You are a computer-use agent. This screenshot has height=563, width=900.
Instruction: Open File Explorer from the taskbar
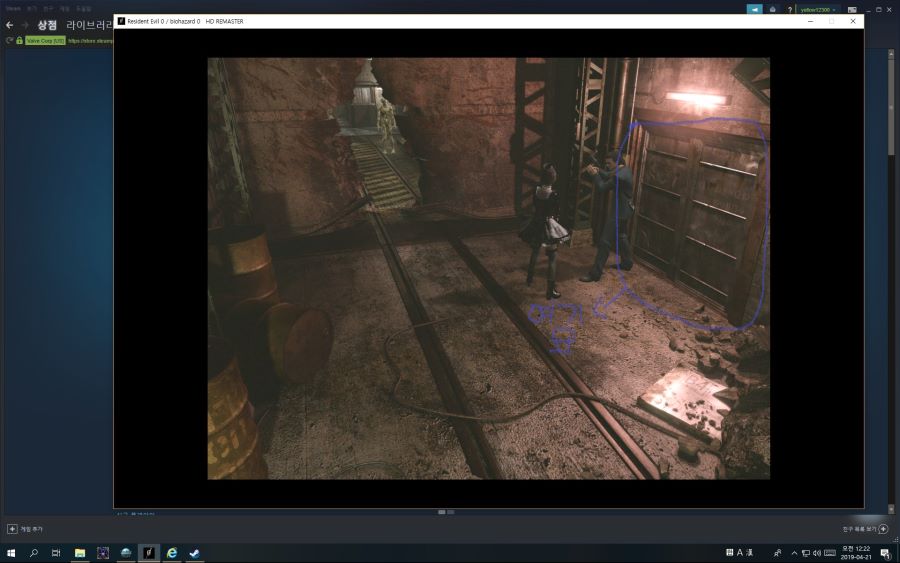point(80,553)
